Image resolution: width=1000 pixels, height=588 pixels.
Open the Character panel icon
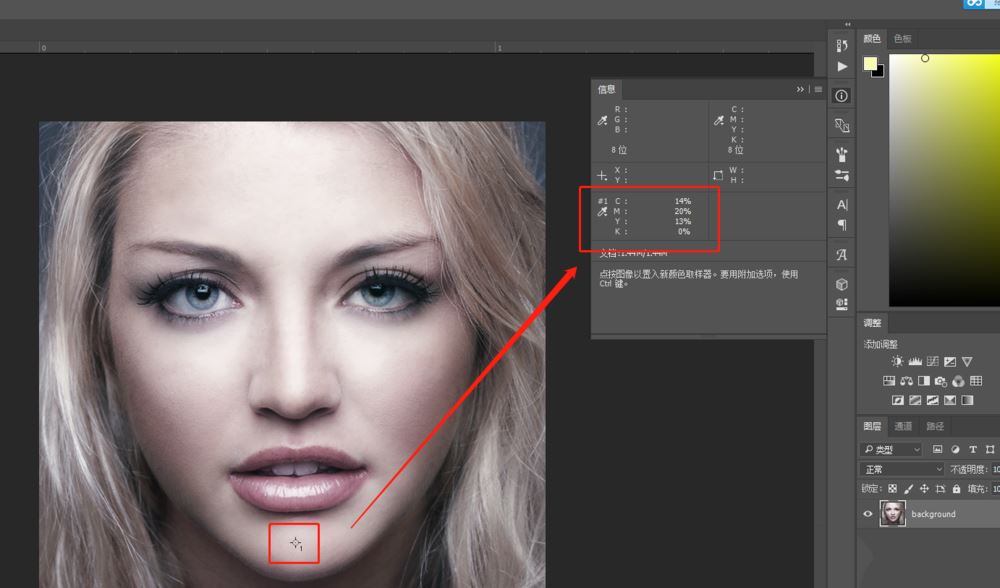click(x=842, y=205)
